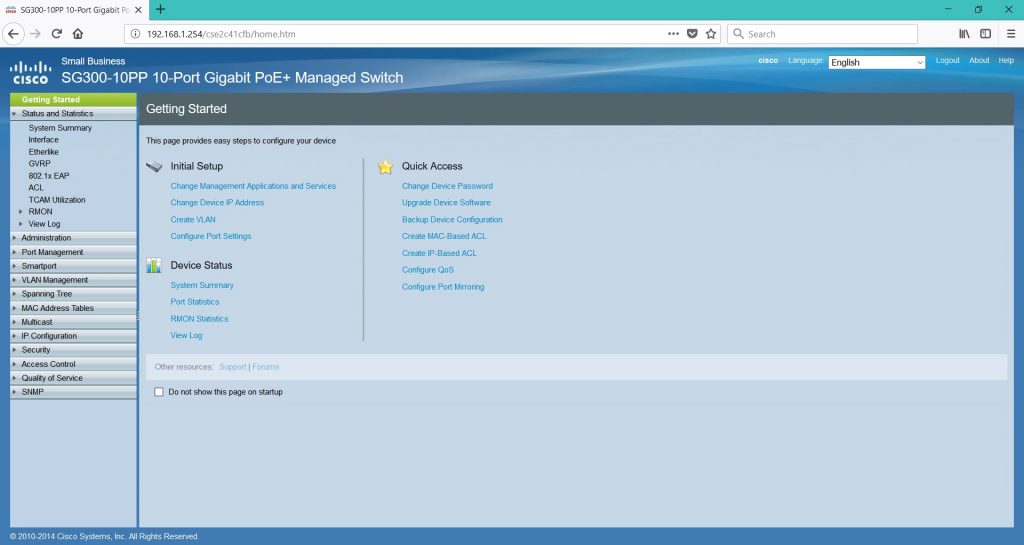This screenshot has height=545, width=1024.
Task: Expand the SNMP section
Action: coord(73,392)
